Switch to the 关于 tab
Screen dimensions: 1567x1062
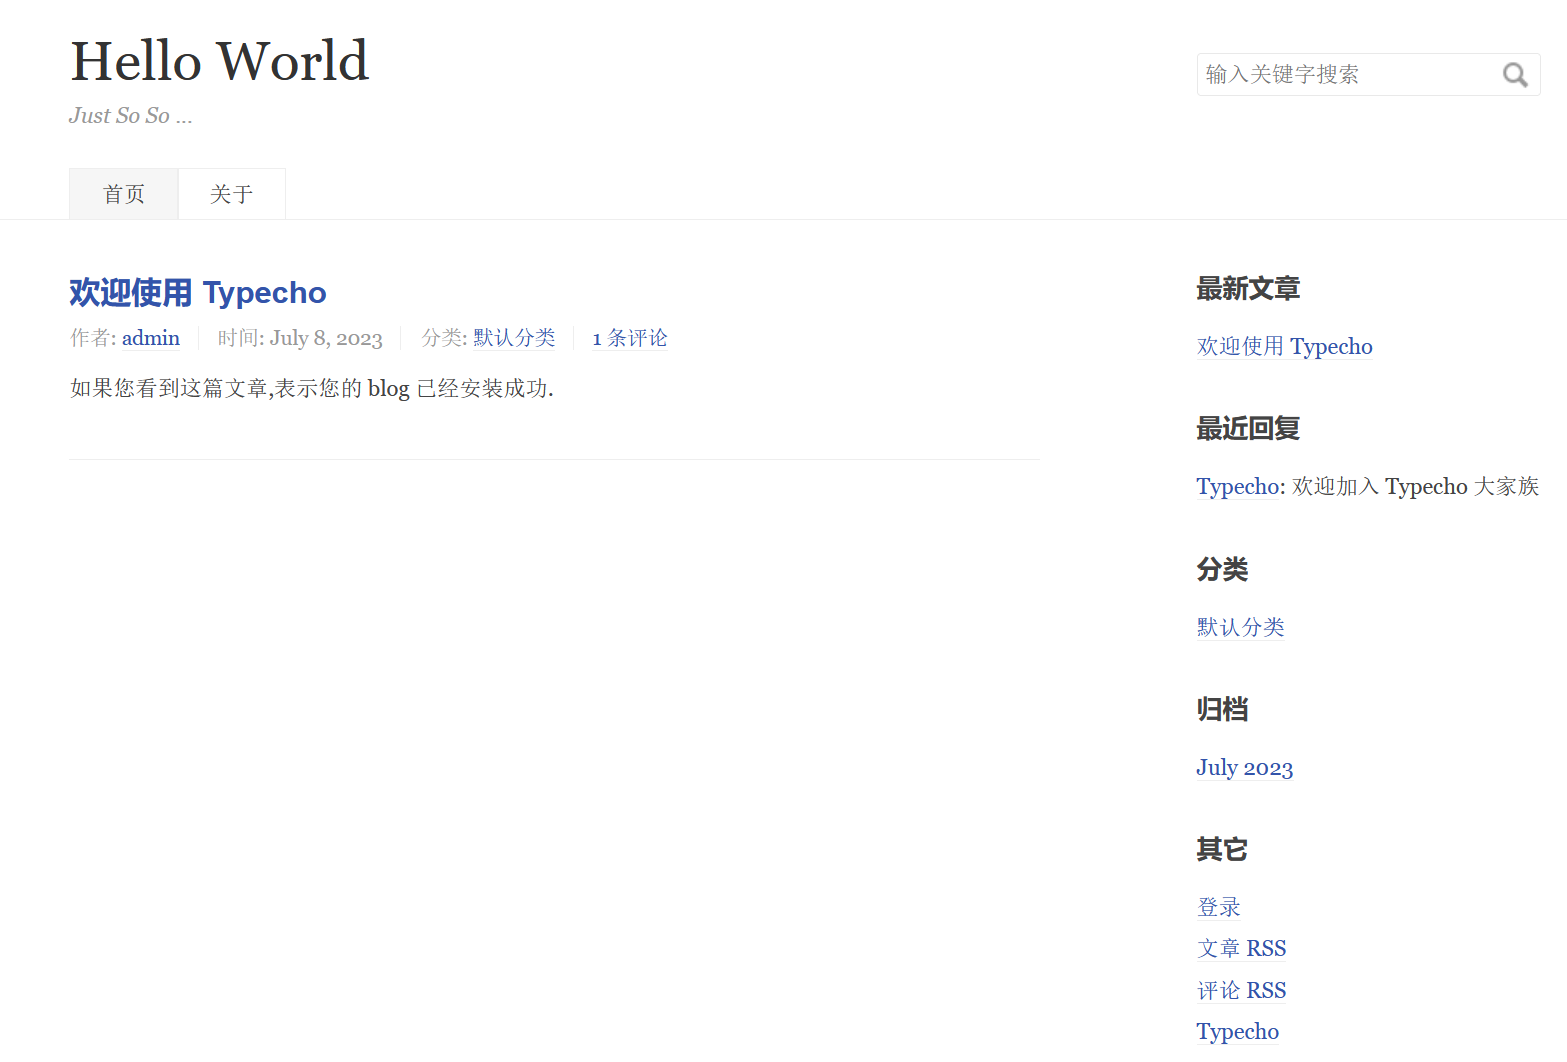[x=231, y=193]
